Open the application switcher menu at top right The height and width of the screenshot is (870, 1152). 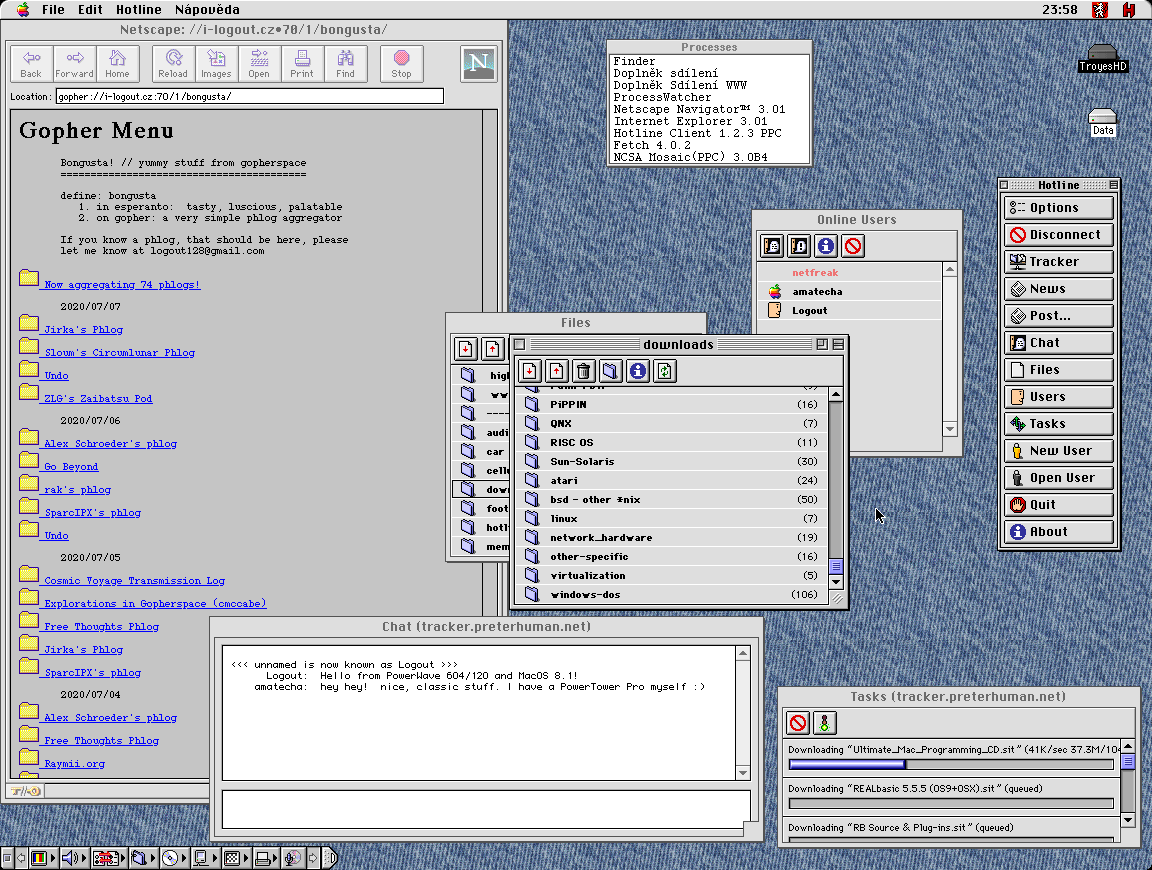coord(1129,10)
